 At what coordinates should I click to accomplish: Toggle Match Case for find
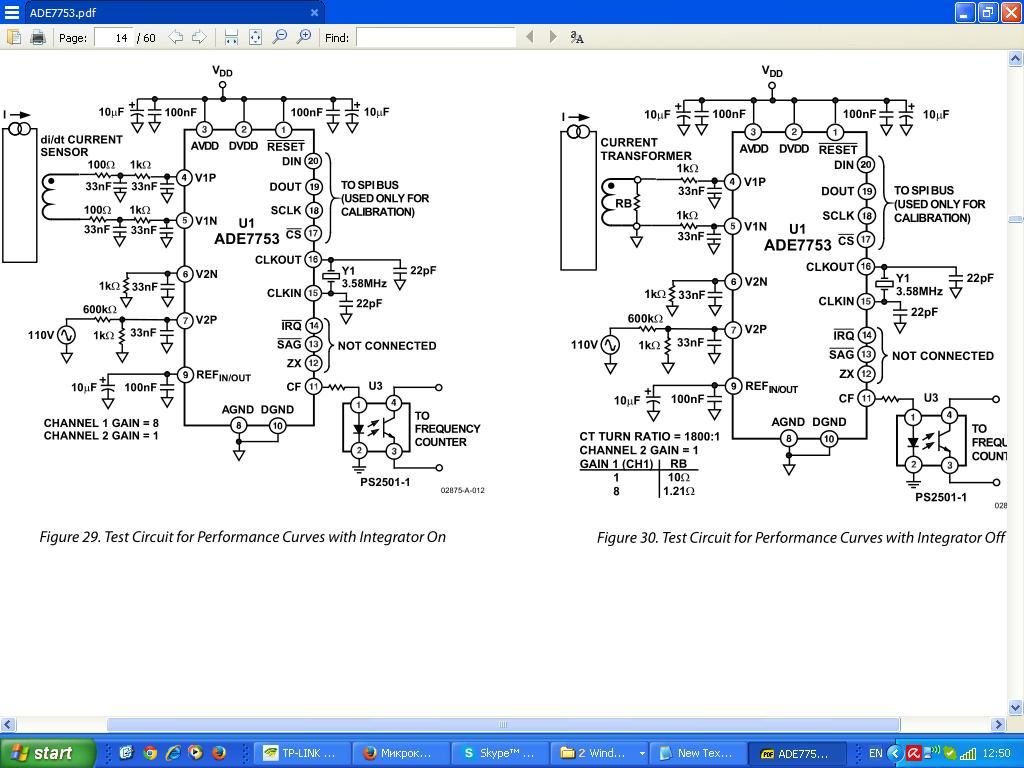tap(577, 37)
